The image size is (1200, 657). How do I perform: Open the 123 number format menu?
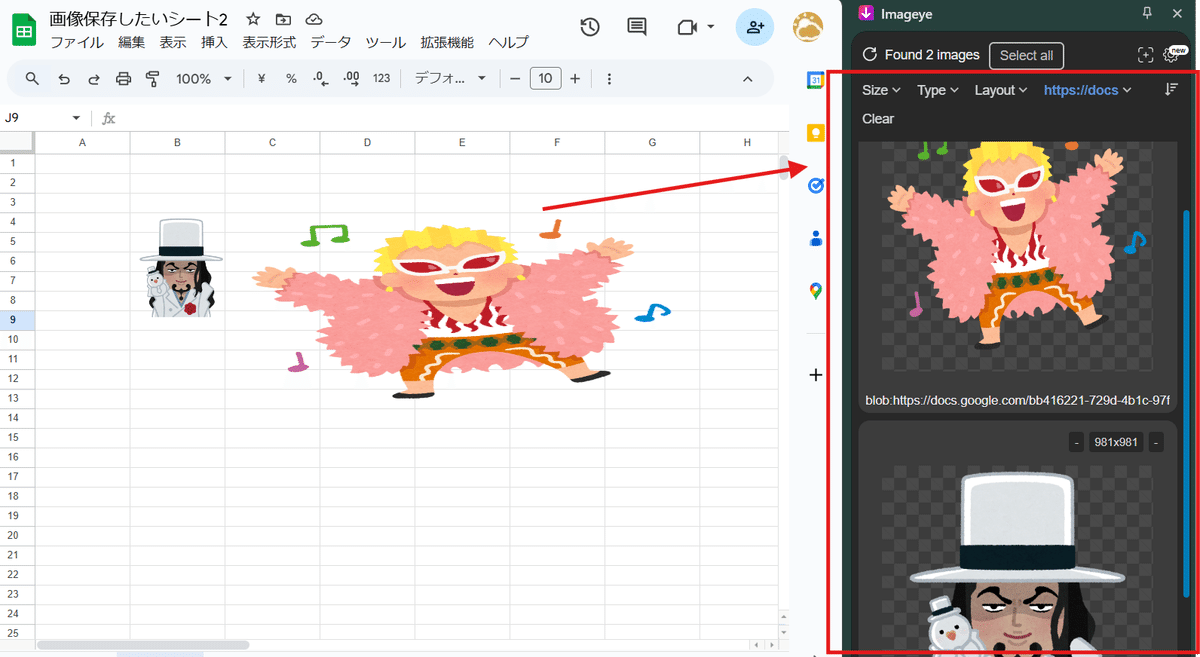(381, 79)
